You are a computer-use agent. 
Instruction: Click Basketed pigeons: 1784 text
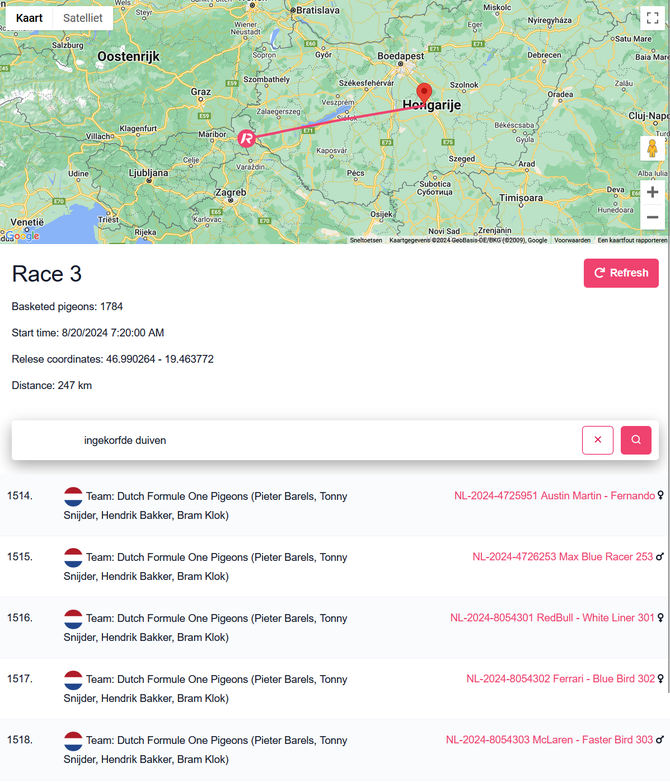point(67,306)
